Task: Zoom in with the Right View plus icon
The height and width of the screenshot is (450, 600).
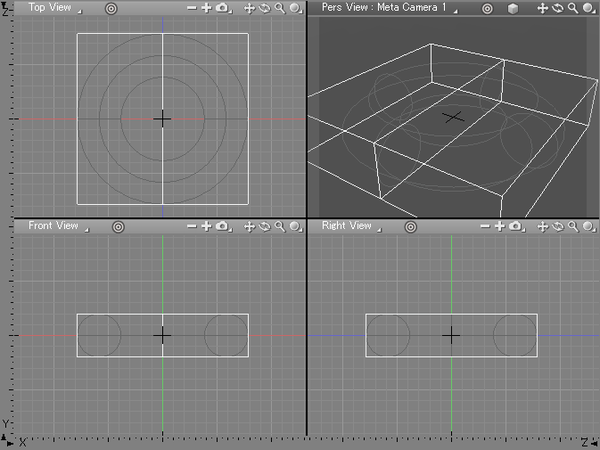Action: [x=499, y=227]
